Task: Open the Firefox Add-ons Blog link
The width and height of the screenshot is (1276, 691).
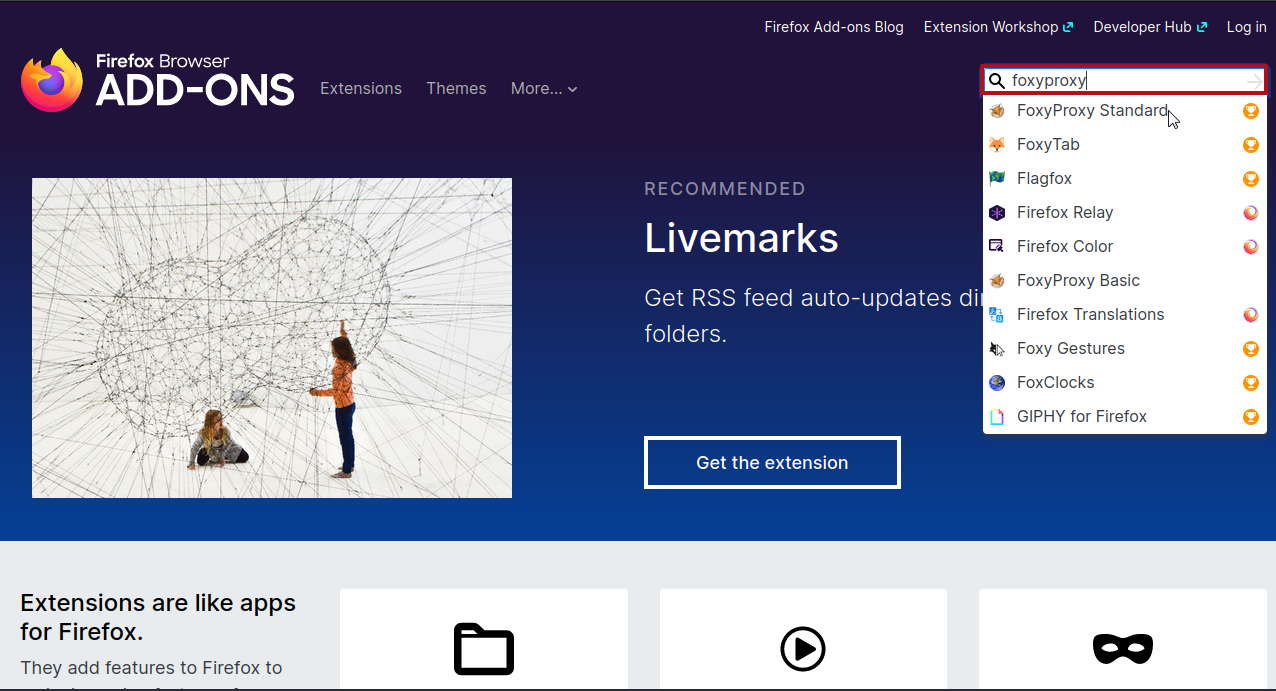Action: pyautogui.click(x=834, y=27)
